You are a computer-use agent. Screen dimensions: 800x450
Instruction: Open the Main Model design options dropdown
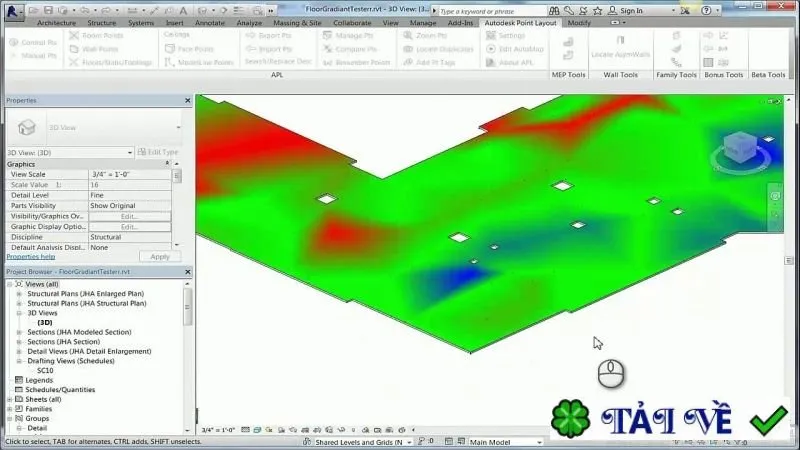point(506,442)
